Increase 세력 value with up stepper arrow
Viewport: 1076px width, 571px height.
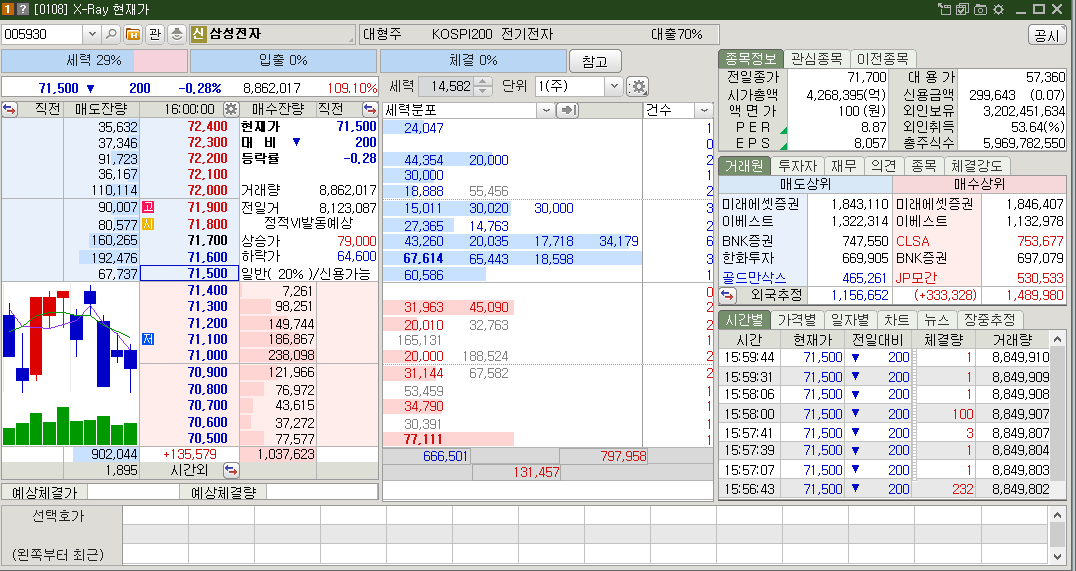click(483, 82)
